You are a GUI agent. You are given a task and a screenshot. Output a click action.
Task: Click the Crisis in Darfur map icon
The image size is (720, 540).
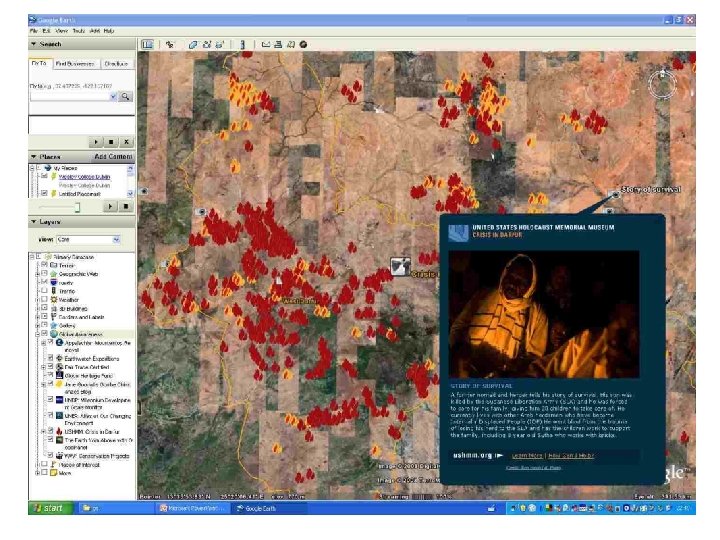click(399, 265)
